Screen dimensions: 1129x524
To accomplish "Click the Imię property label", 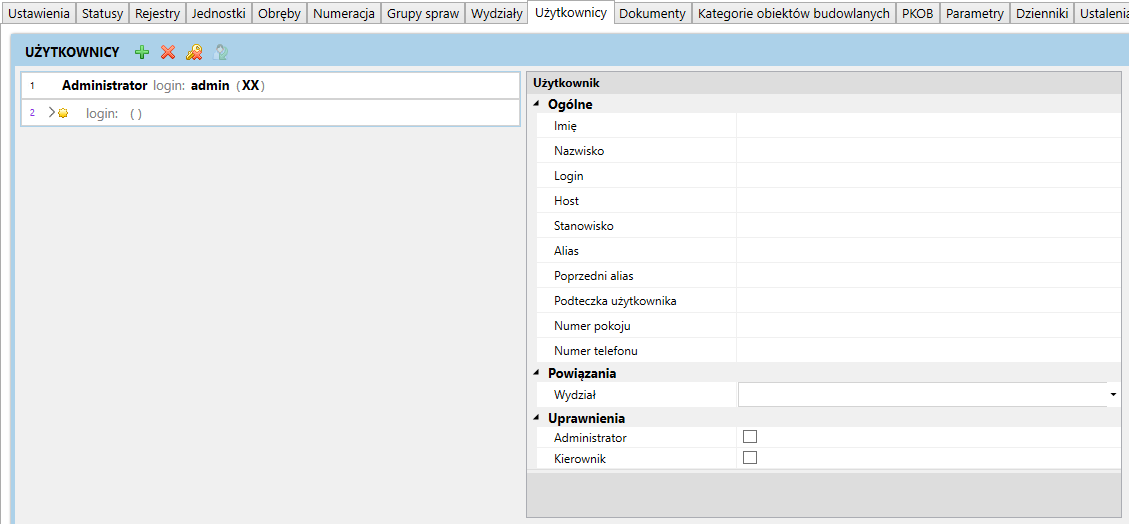I will point(566,127).
